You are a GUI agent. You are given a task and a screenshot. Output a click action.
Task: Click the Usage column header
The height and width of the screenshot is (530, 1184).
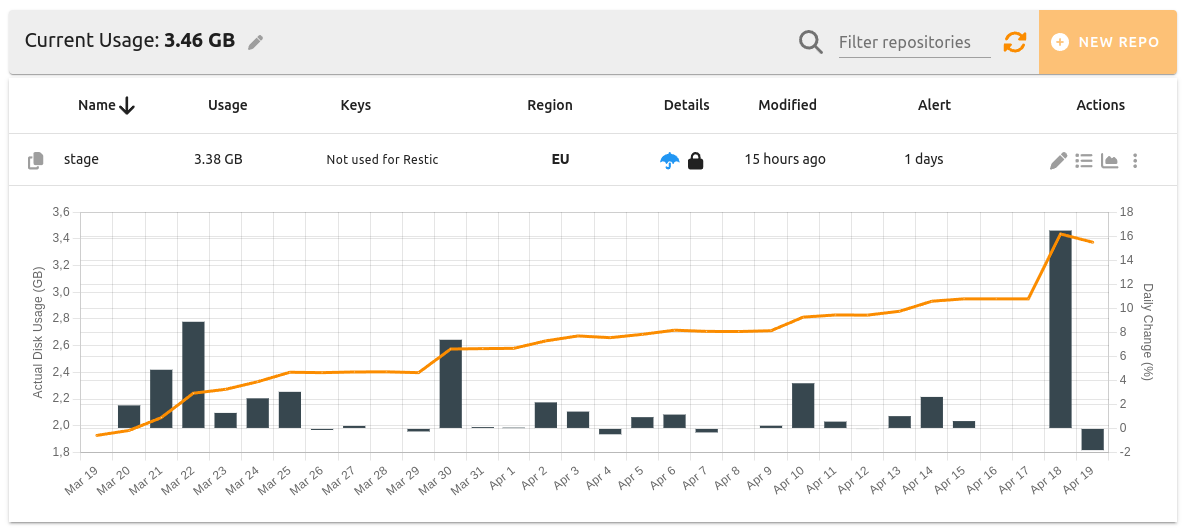[228, 106]
